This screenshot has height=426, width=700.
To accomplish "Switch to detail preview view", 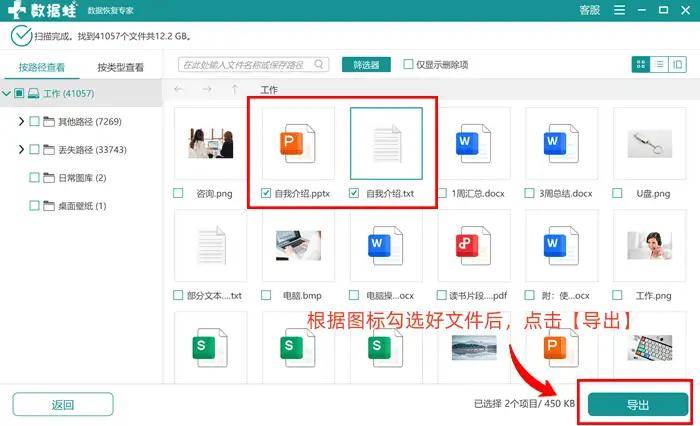I will point(678,64).
